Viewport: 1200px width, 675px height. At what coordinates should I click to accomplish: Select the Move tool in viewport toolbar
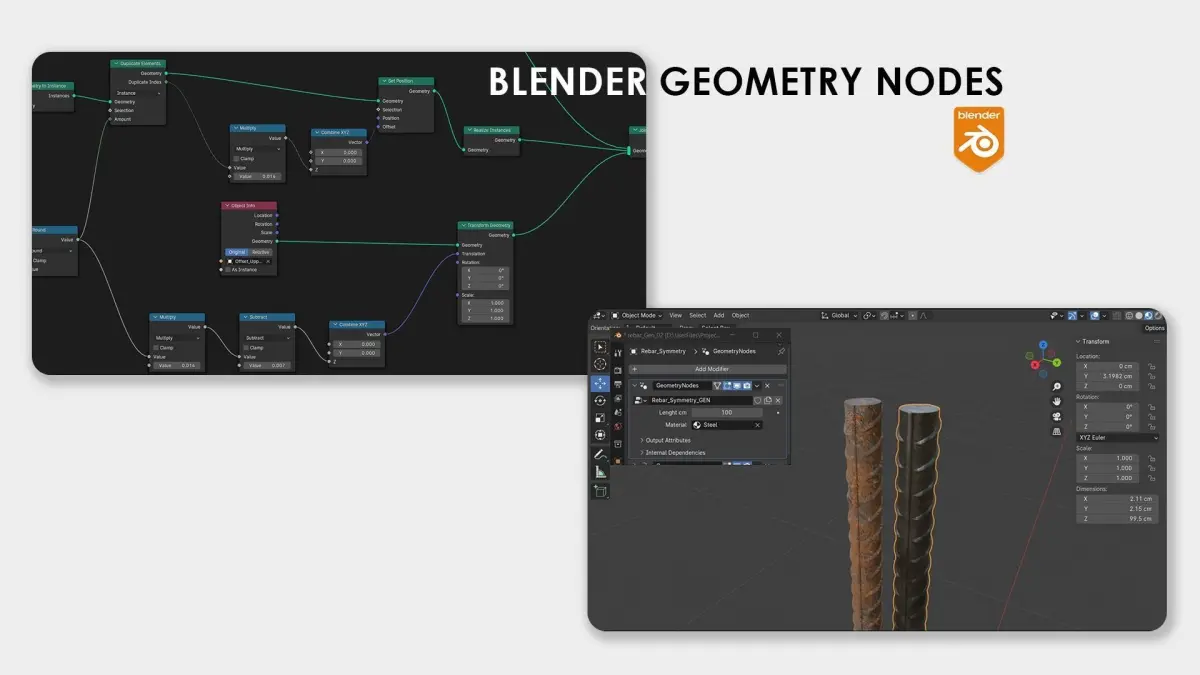click(600, 383)
